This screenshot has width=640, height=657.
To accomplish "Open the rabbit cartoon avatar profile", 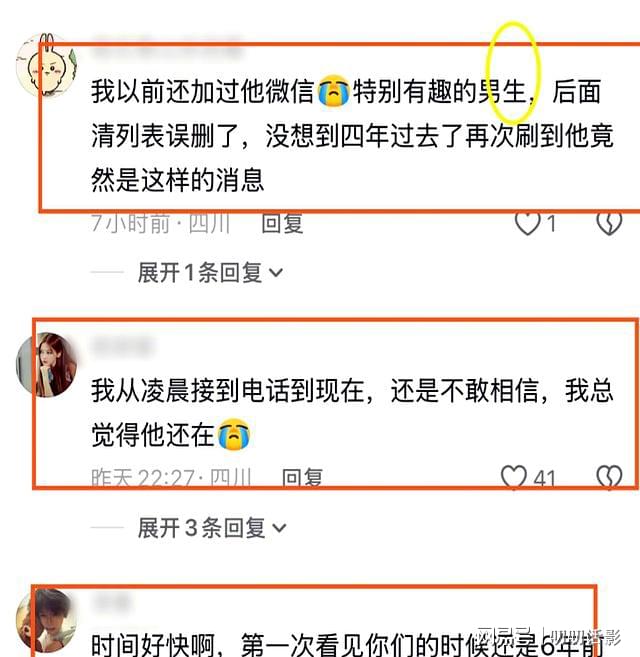I will [x=46, y=65].
